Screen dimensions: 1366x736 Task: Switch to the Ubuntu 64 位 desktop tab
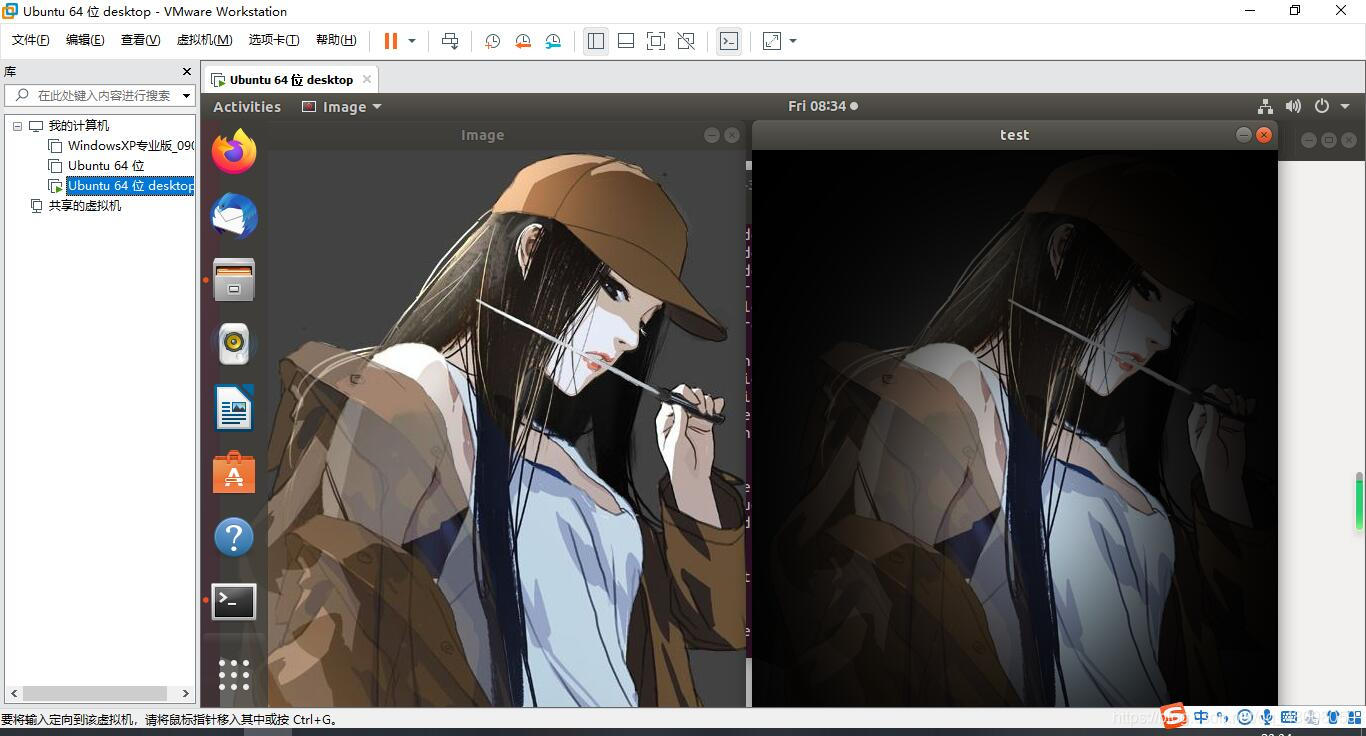[291, 79]
